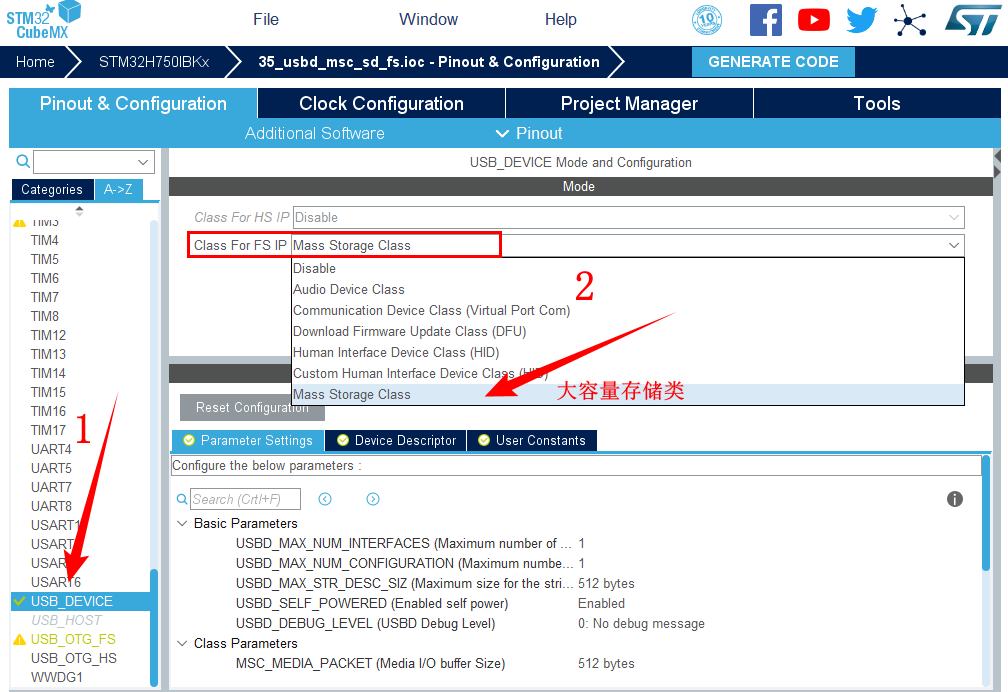Viewport: 1008px width, 692px height.
Task: Go to next search result arrow
Action: pos(373,499)
